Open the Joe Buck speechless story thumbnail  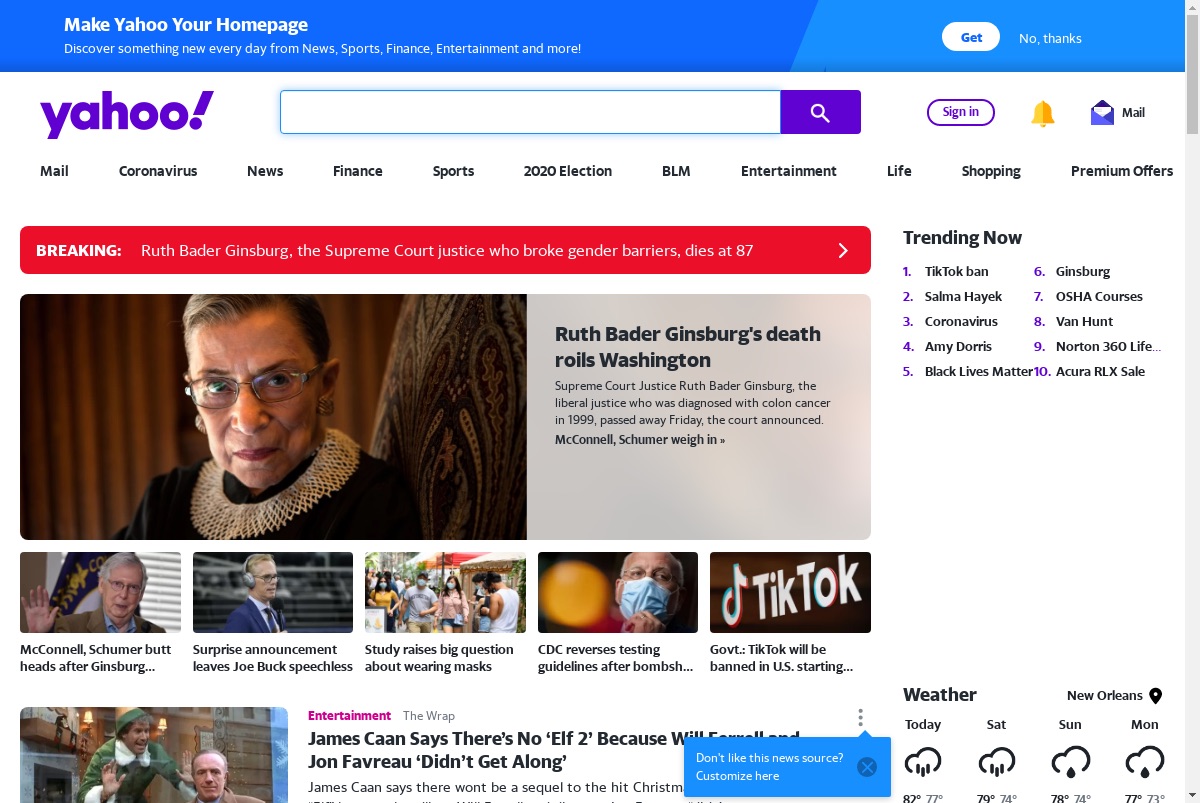coord(273,592)
